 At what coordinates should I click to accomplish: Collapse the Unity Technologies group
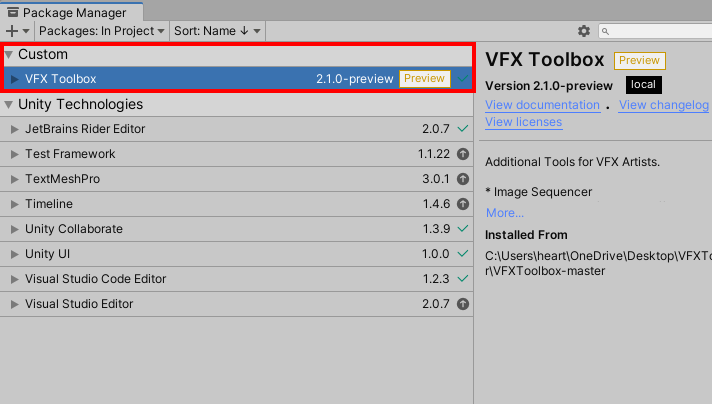(x=8, y=104)
